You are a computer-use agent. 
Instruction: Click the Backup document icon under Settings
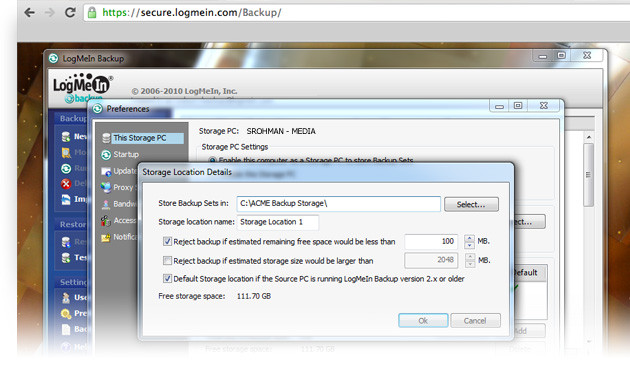click(x=66, y=329)
